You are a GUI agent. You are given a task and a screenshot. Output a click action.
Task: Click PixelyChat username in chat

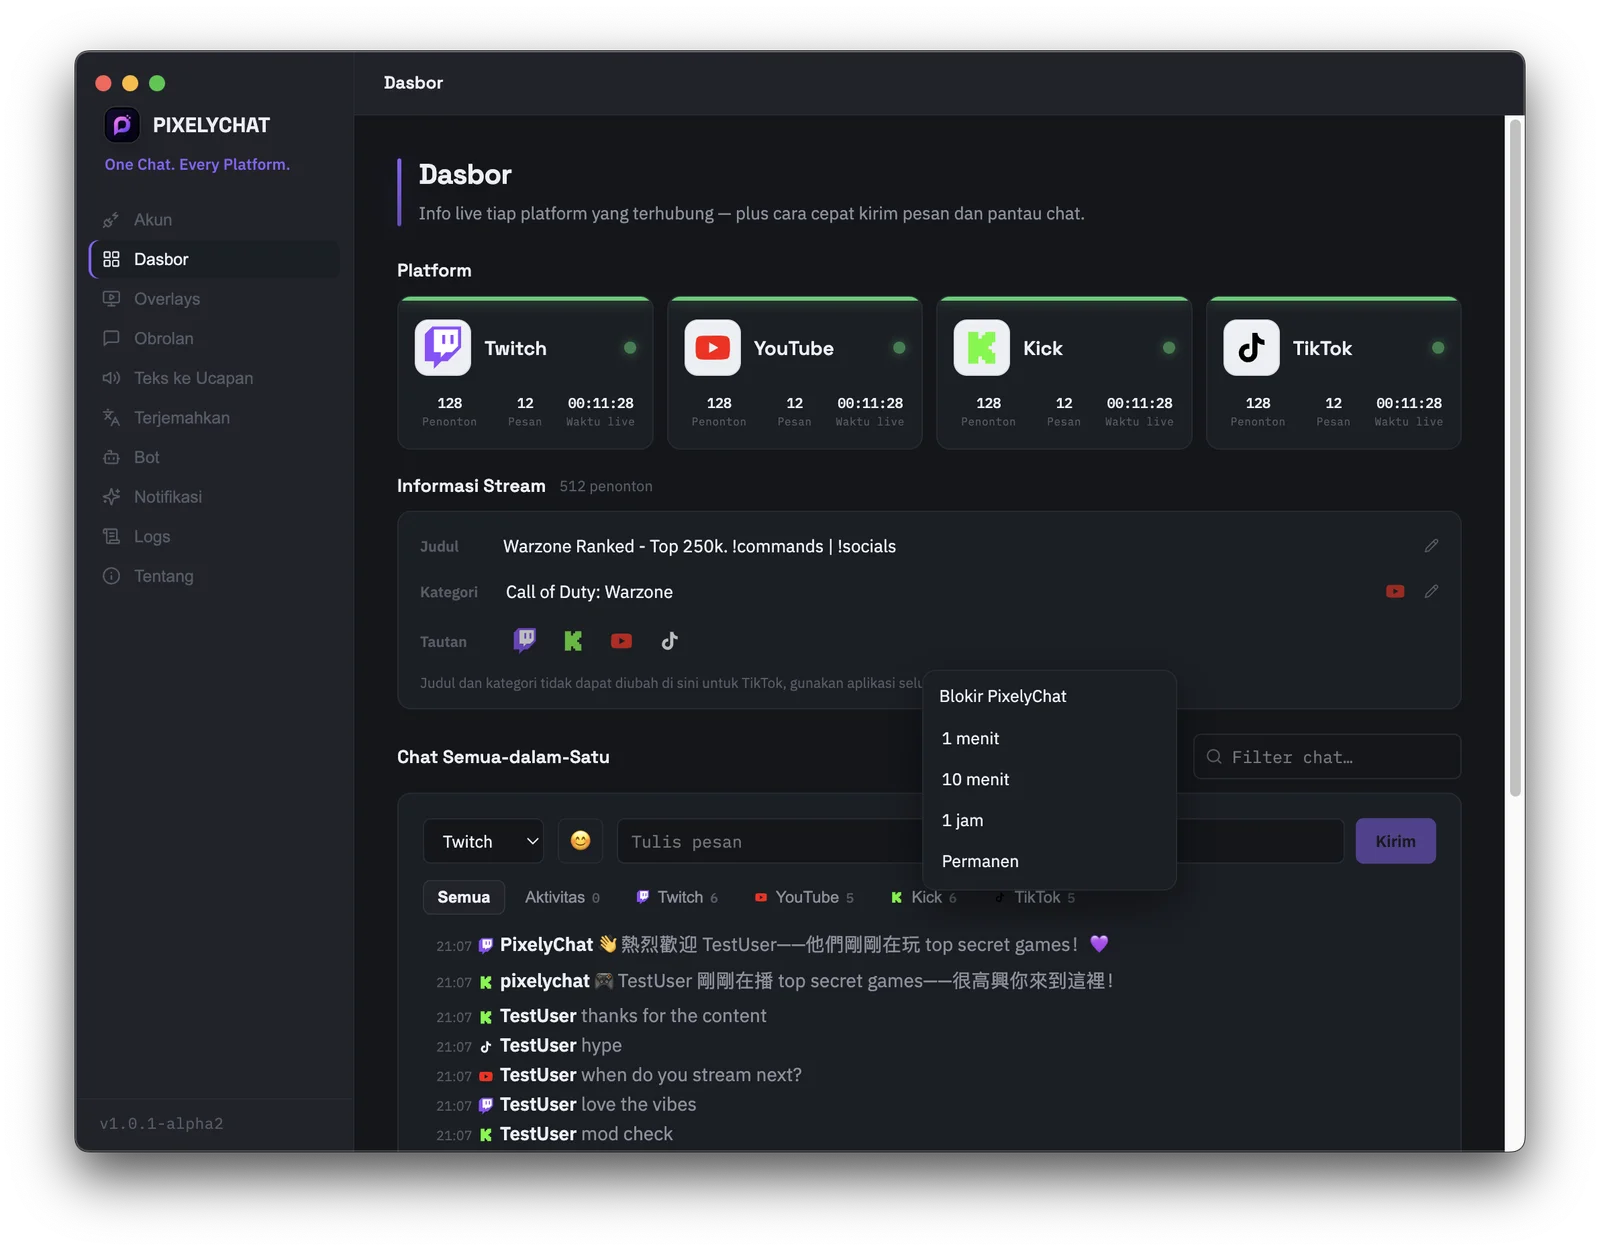[546, 945]
